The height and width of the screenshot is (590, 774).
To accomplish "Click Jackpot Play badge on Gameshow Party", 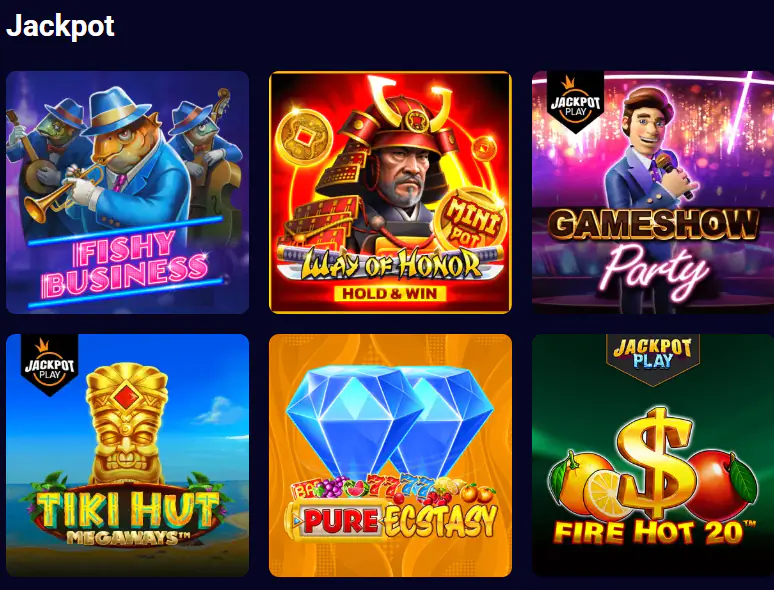I will (575, 102).
